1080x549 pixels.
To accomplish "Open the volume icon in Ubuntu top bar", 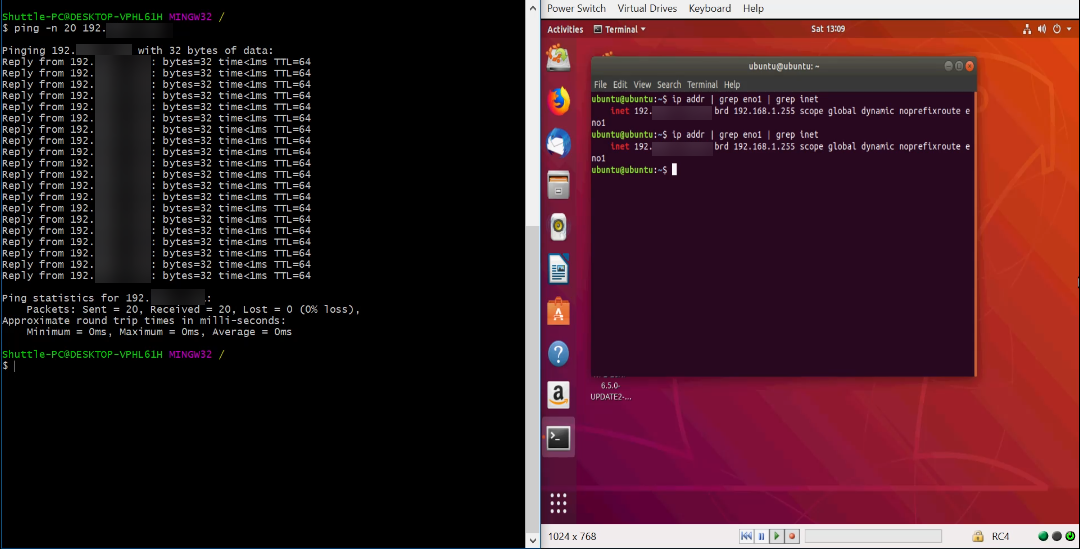I will pyautogui.click(x=1042, y=29).
